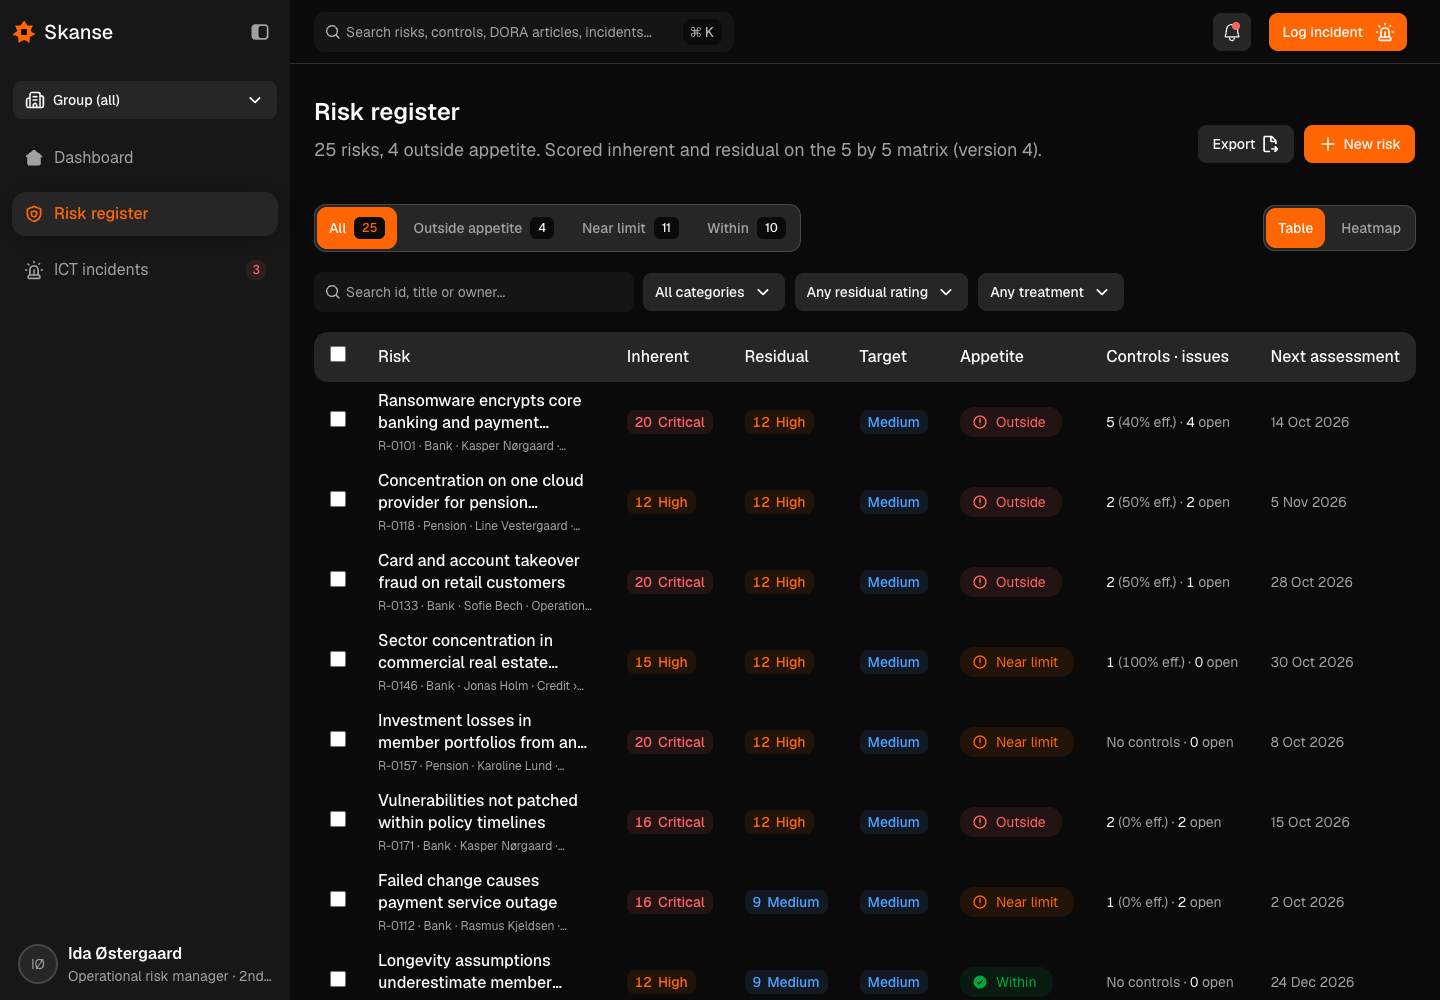Screen dimensions: 1440x1000
Task: Select the Ransomware encrypts core banking row checkbox
Action: 338,419
